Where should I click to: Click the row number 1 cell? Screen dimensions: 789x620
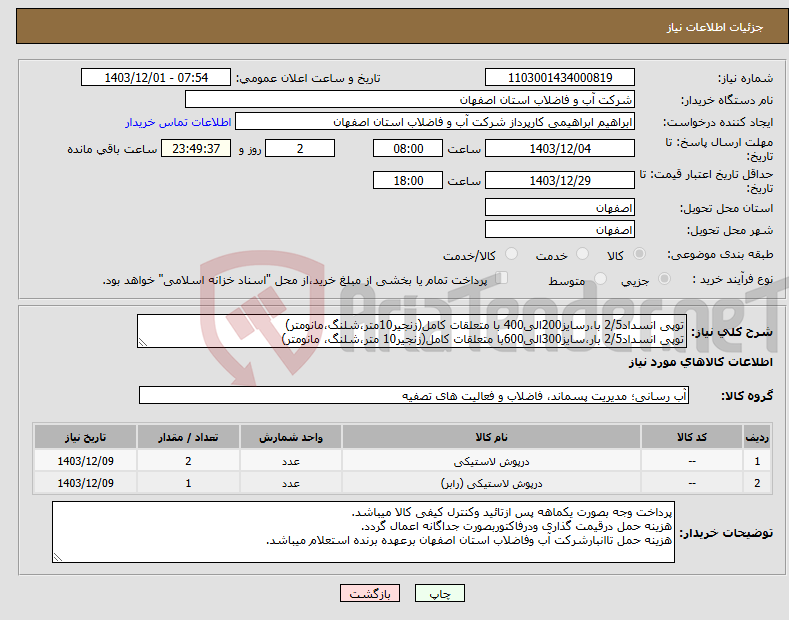pos(757,461)
